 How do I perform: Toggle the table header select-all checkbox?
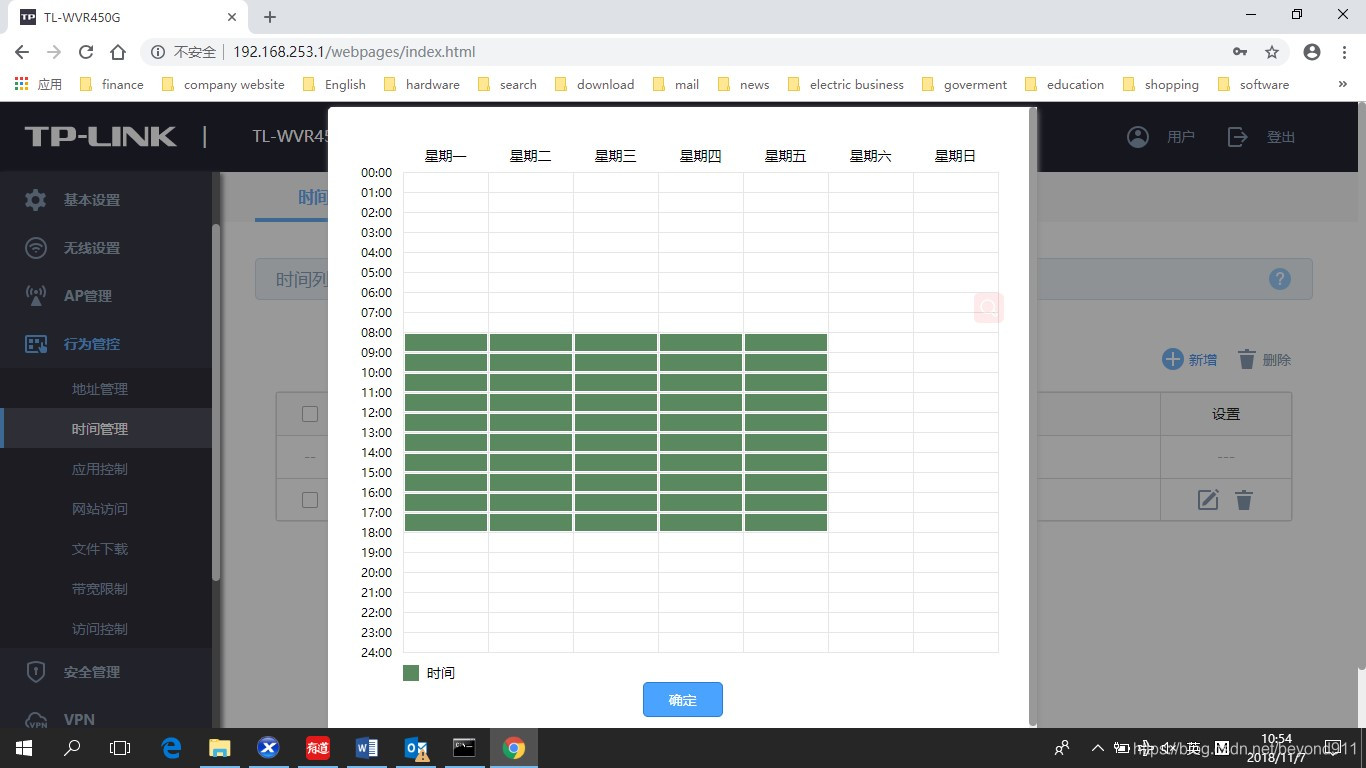[310, 414]
